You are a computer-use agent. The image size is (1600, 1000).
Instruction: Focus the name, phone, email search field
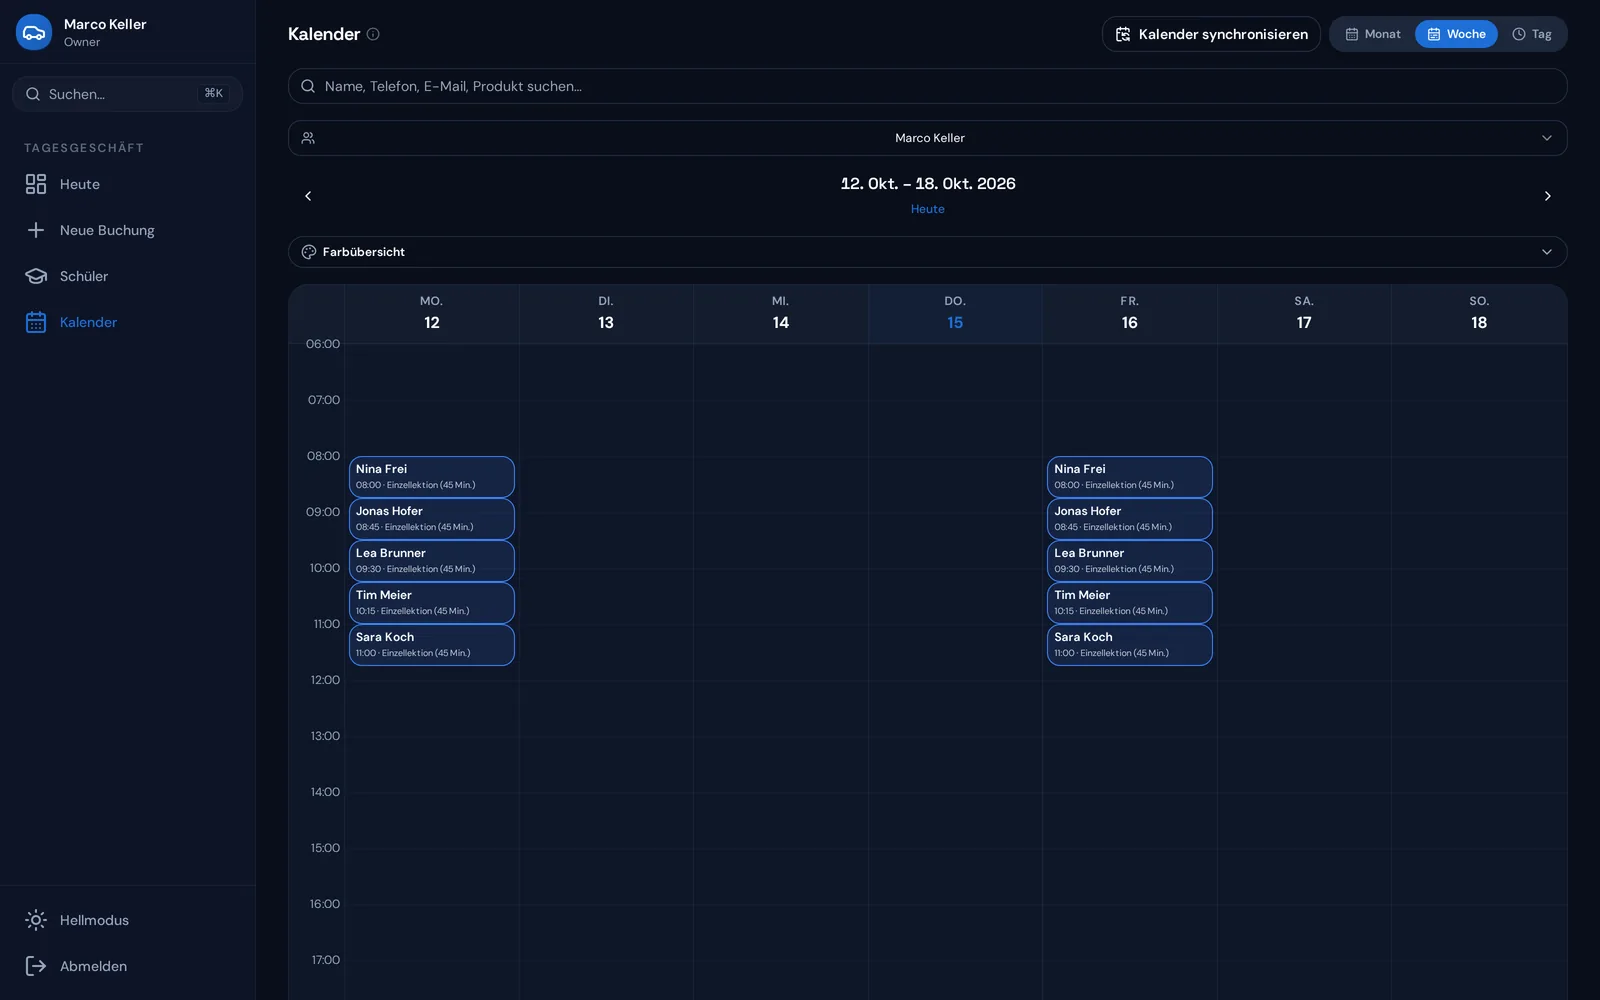pyautogui.click(x=927, y=86)
